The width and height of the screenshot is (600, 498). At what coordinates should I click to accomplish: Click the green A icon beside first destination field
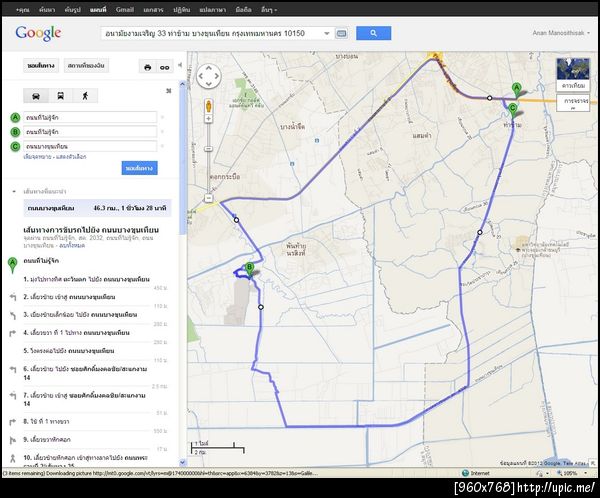(x=15, y=118)
